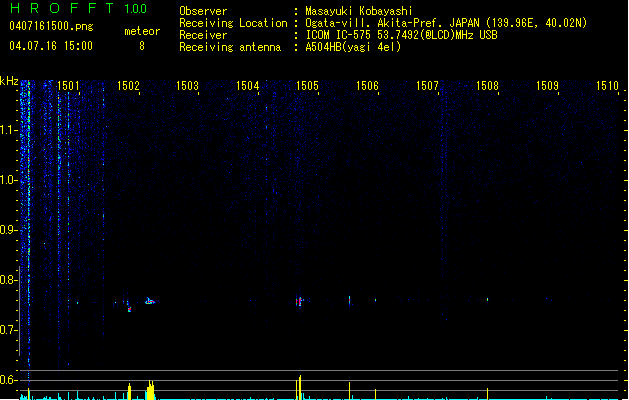The image size is (629, 400).
Task: Click the yellow power spike near 1502:20
Action: (x=150, y=390)
